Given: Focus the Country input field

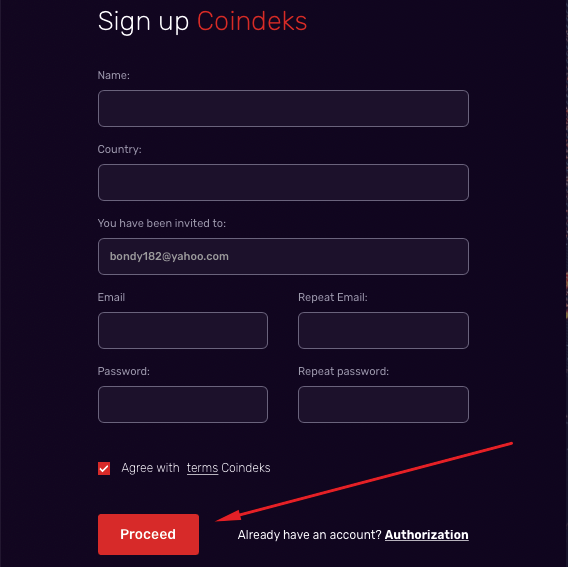Looking at the screenshot, I should pos(283,182).
